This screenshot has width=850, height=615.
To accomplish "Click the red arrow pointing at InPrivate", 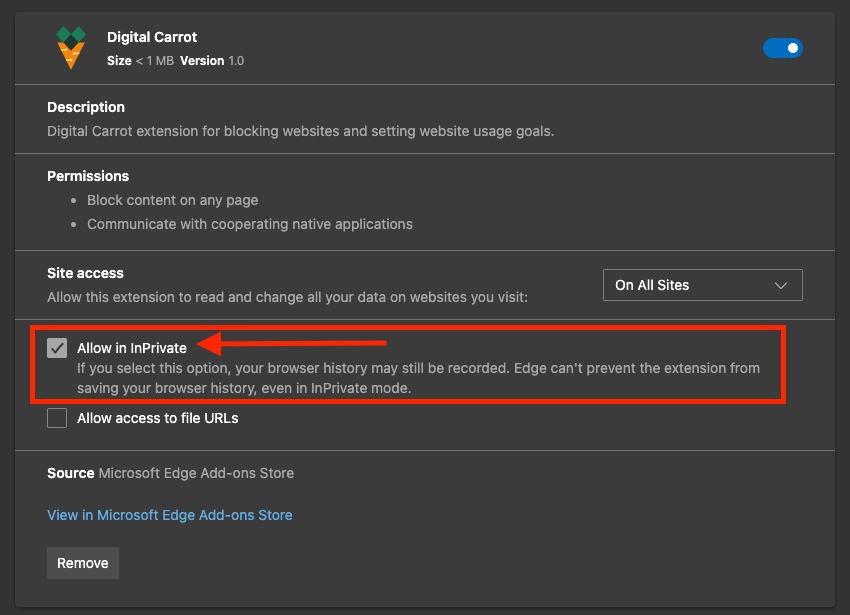I will click(290, 346).
